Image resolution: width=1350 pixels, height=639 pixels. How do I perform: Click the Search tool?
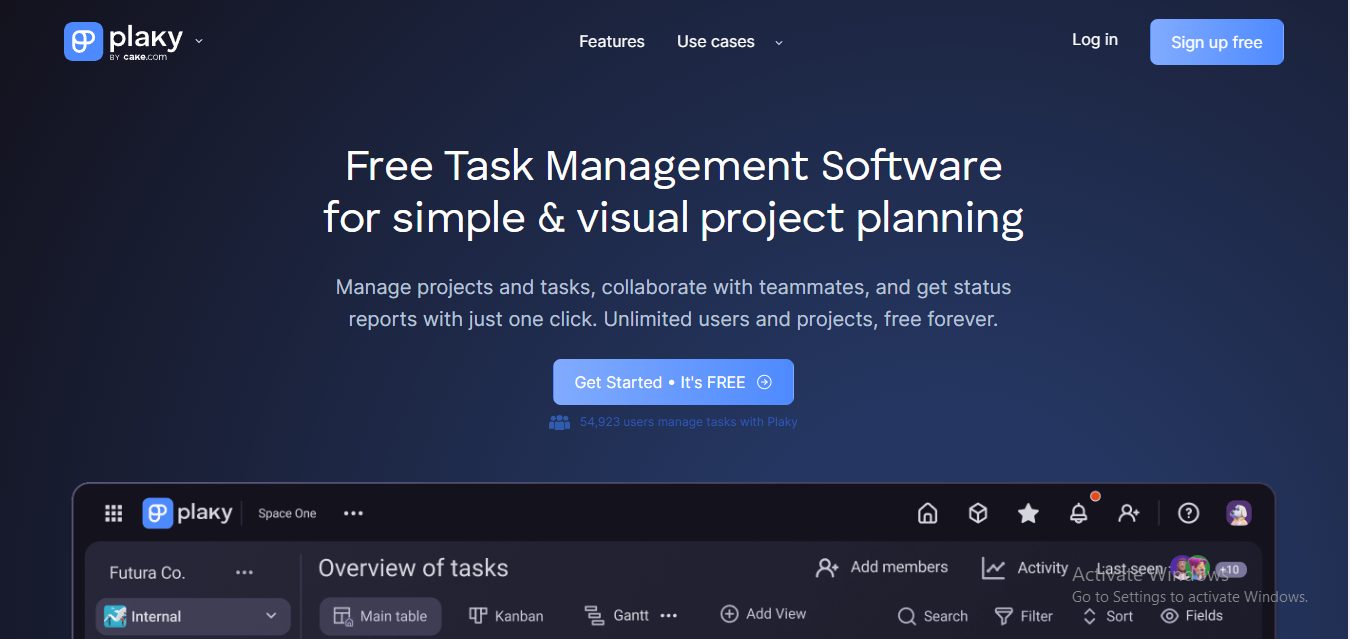932,616
